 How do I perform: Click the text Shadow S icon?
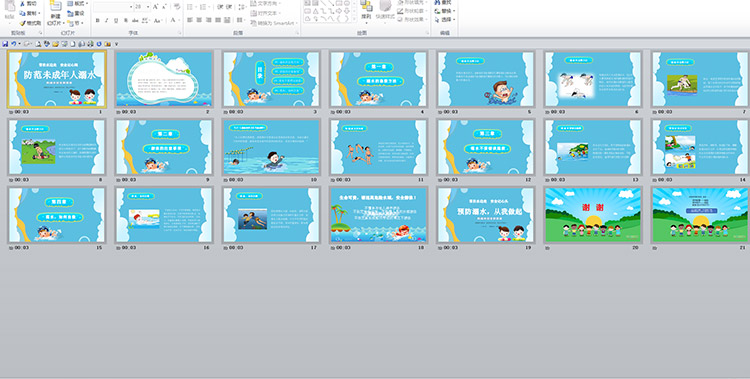[x=125, y=21]
